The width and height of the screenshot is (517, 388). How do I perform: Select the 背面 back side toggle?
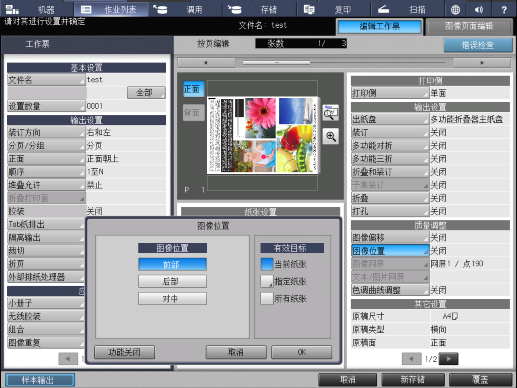click(x=193, y=113)
